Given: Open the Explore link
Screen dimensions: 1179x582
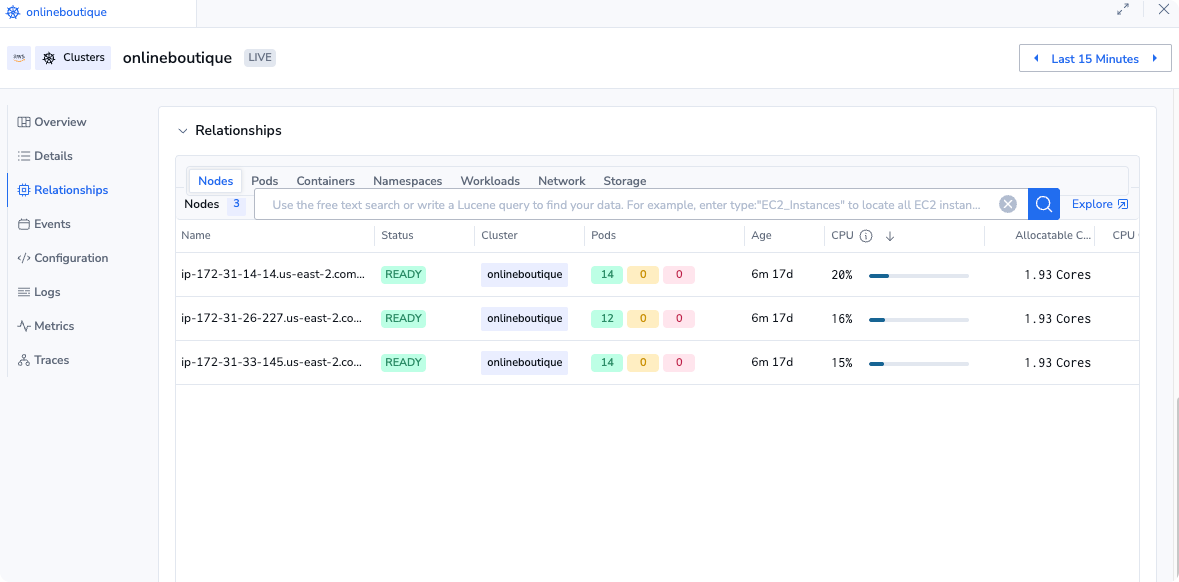Looking at the screenshot, I should (x=1100, y=204).
